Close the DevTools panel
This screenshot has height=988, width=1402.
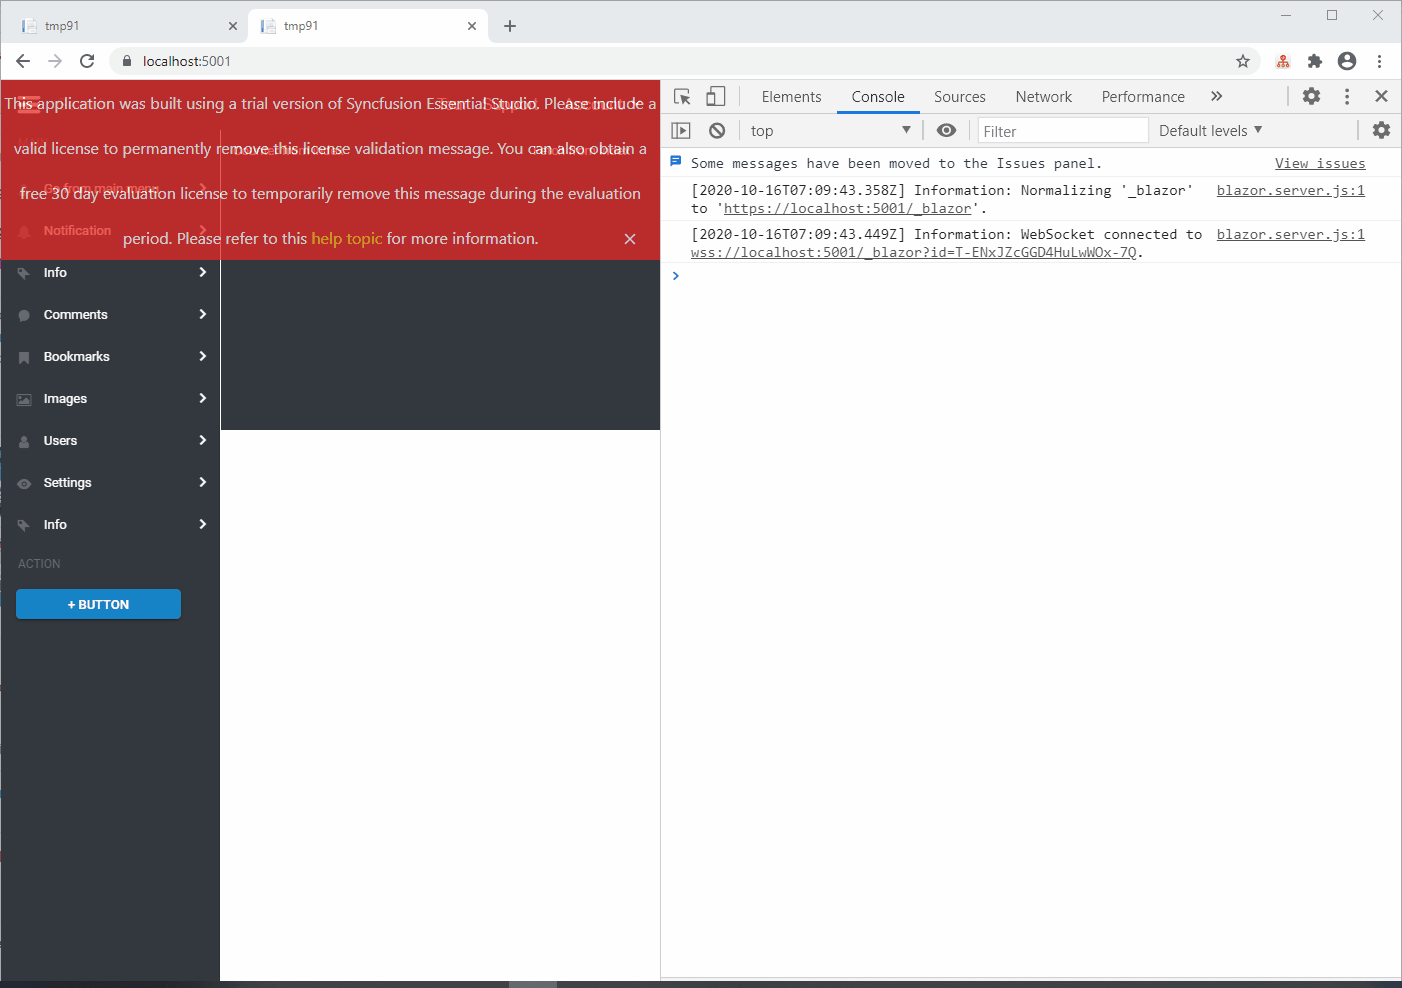pos(1381,97)
